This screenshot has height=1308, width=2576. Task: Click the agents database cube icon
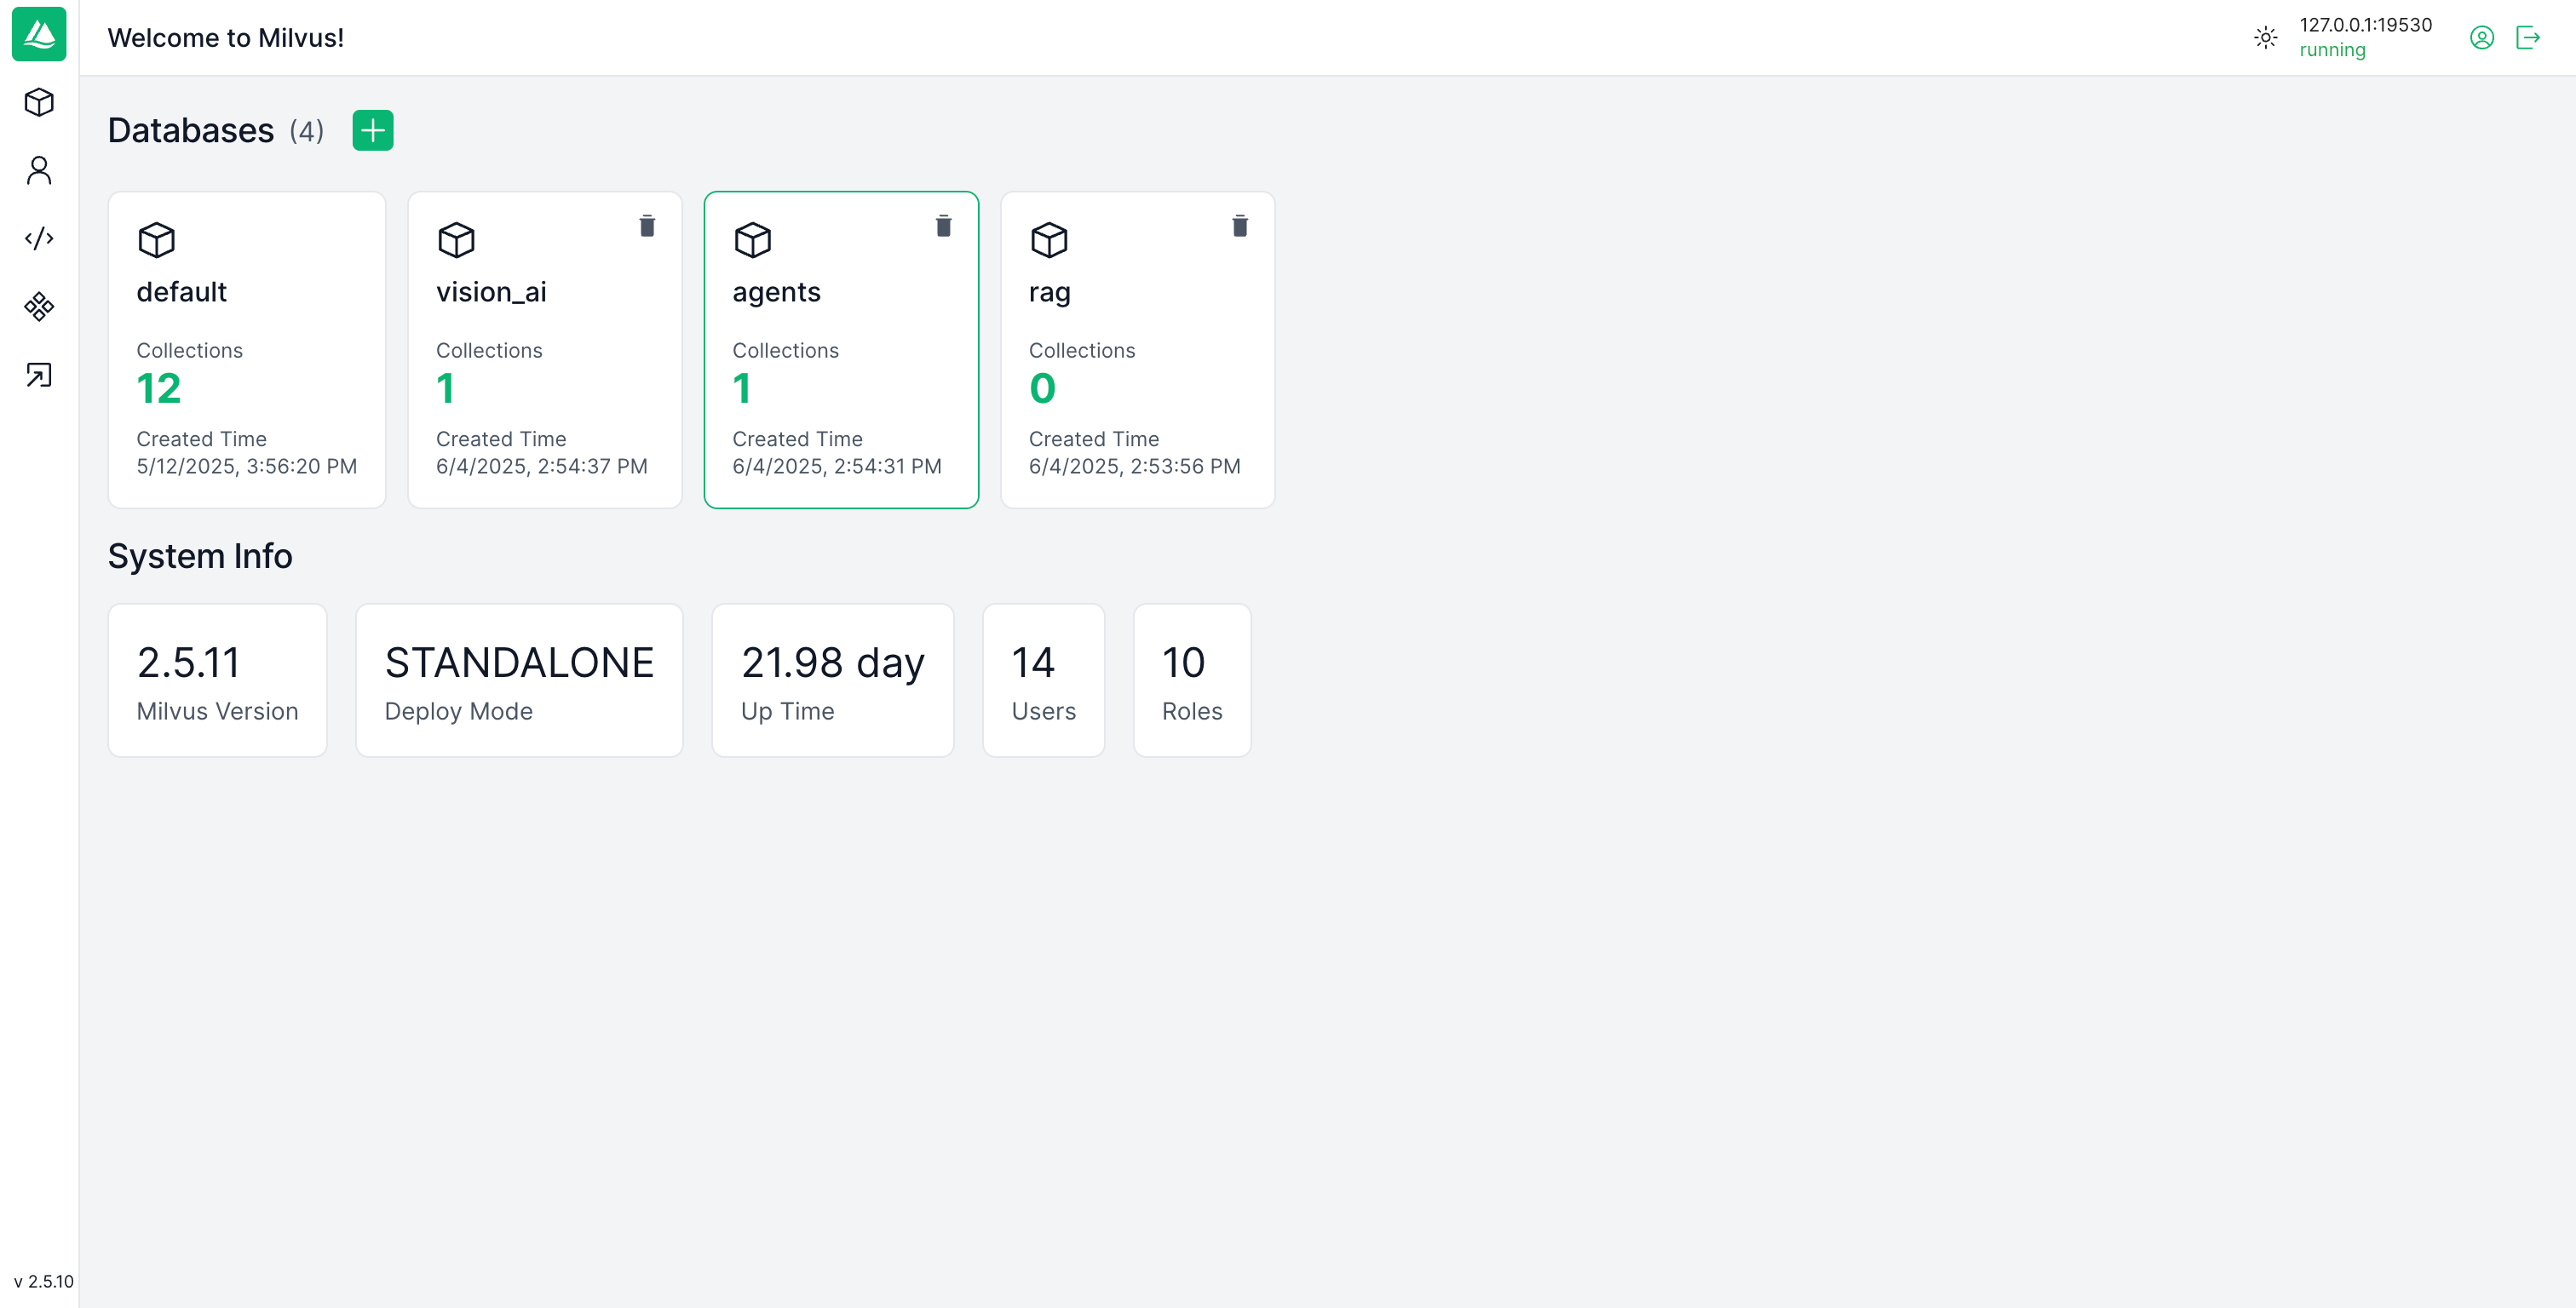(x=753, y=240)
